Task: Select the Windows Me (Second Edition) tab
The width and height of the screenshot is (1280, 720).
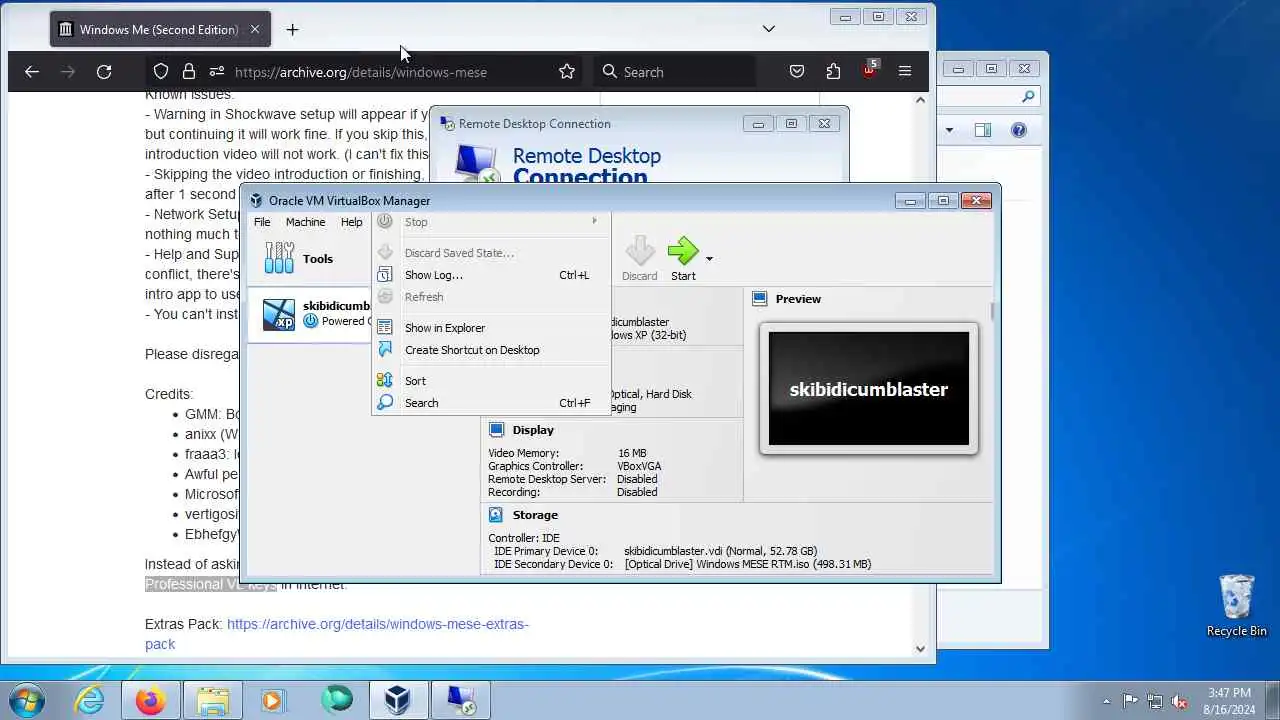Action: click(159, 30)
